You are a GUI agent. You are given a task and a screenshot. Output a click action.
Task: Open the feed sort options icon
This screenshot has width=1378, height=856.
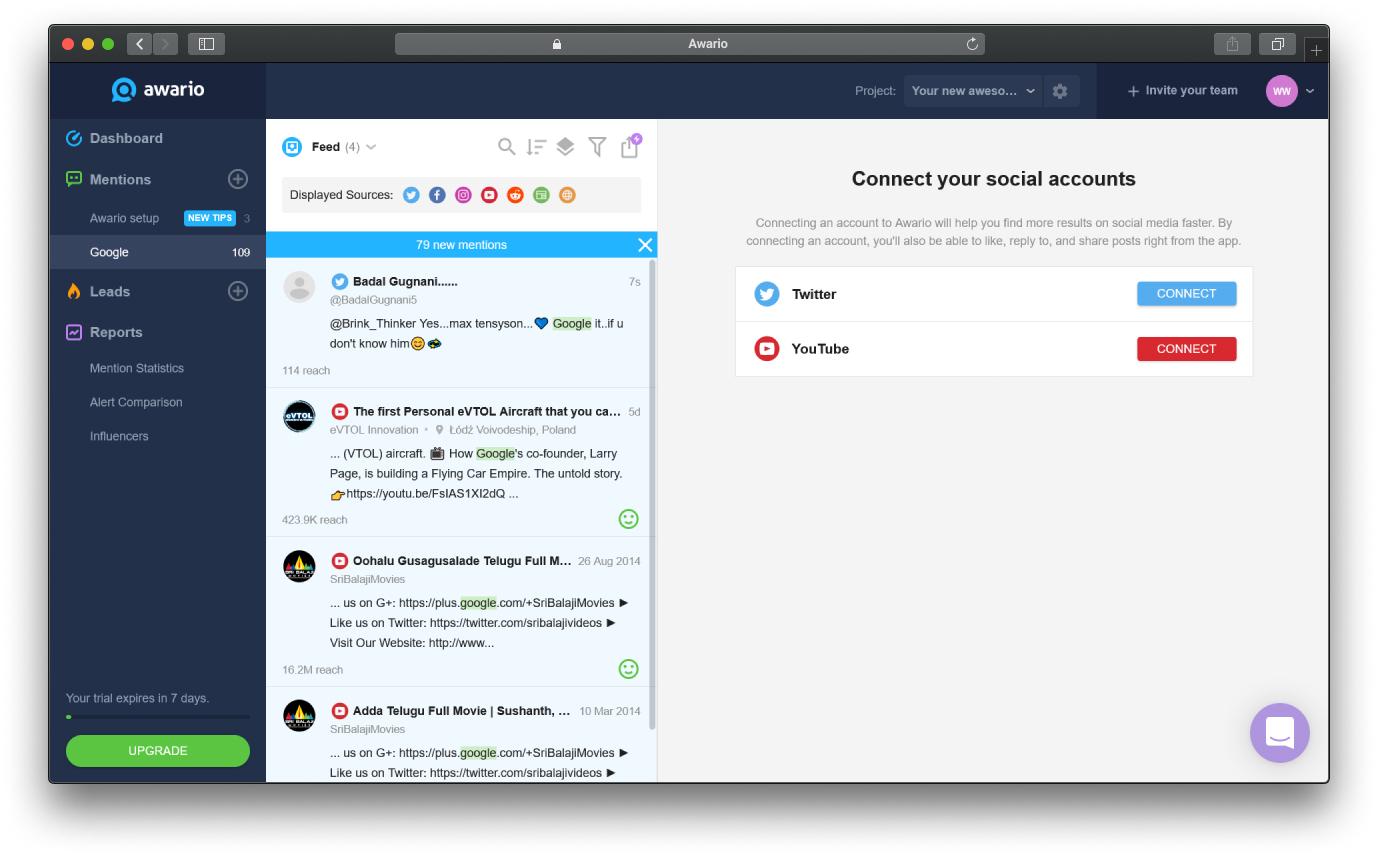[536, 147]
